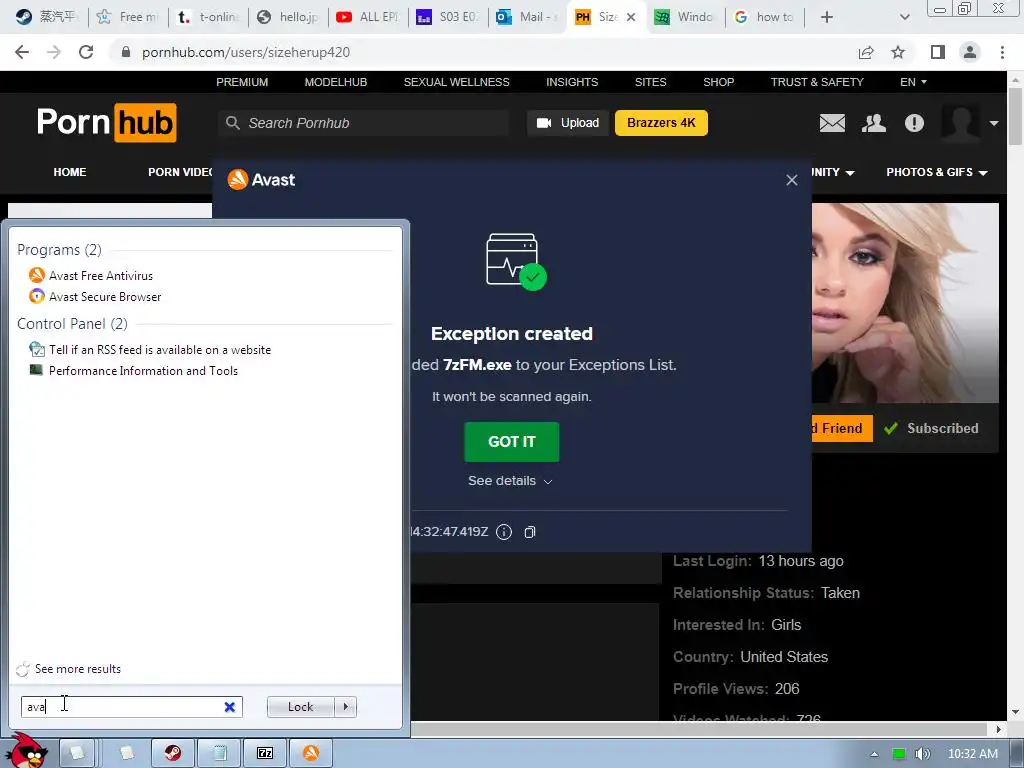Click the site logo

click(106, 122)
